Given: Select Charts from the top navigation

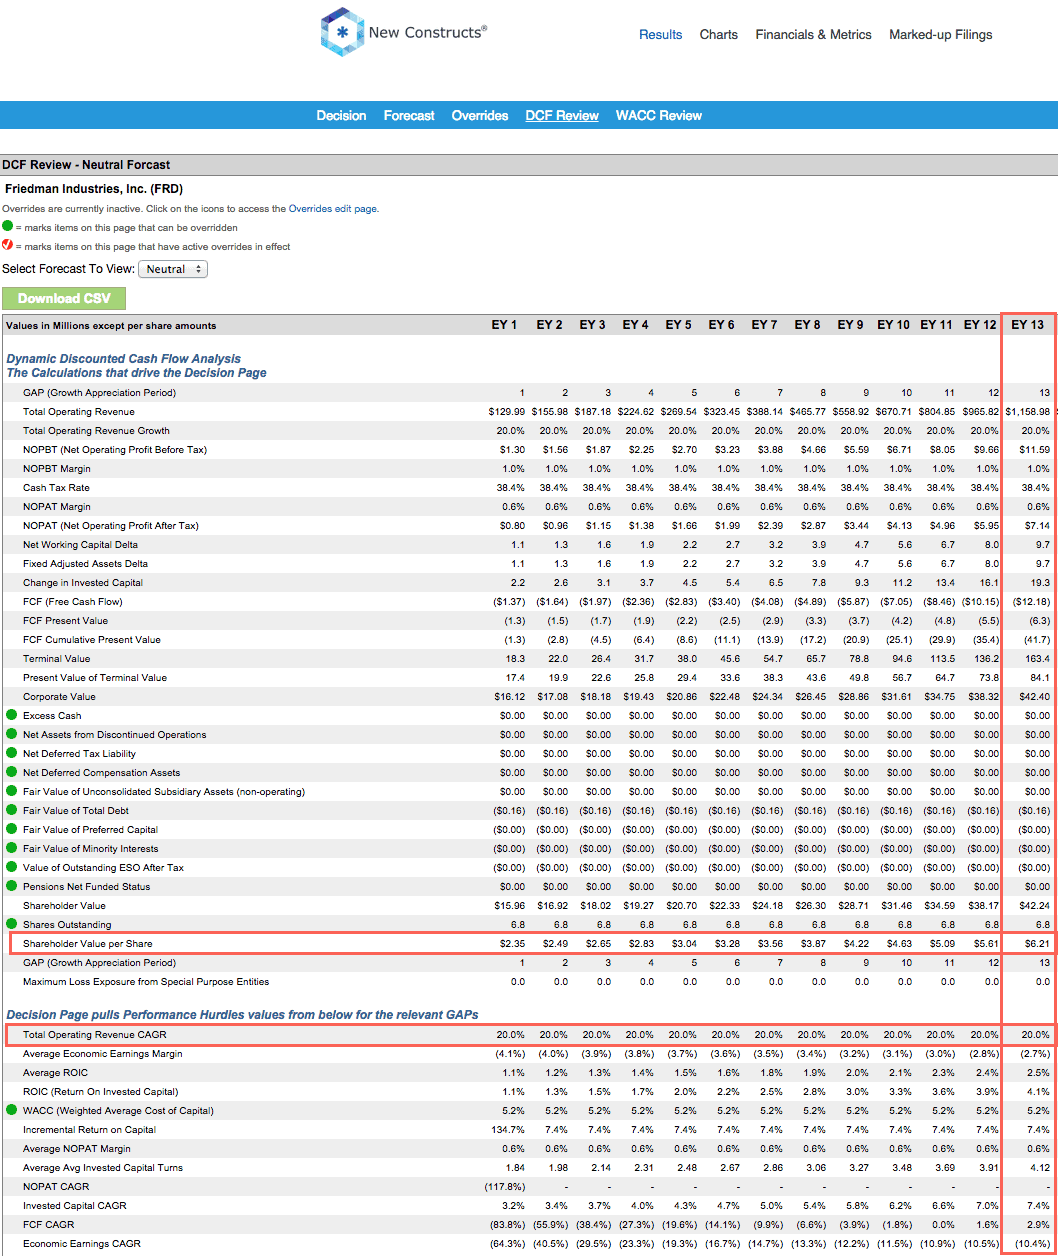Looking at the screenshot, I should pos(718,34).
